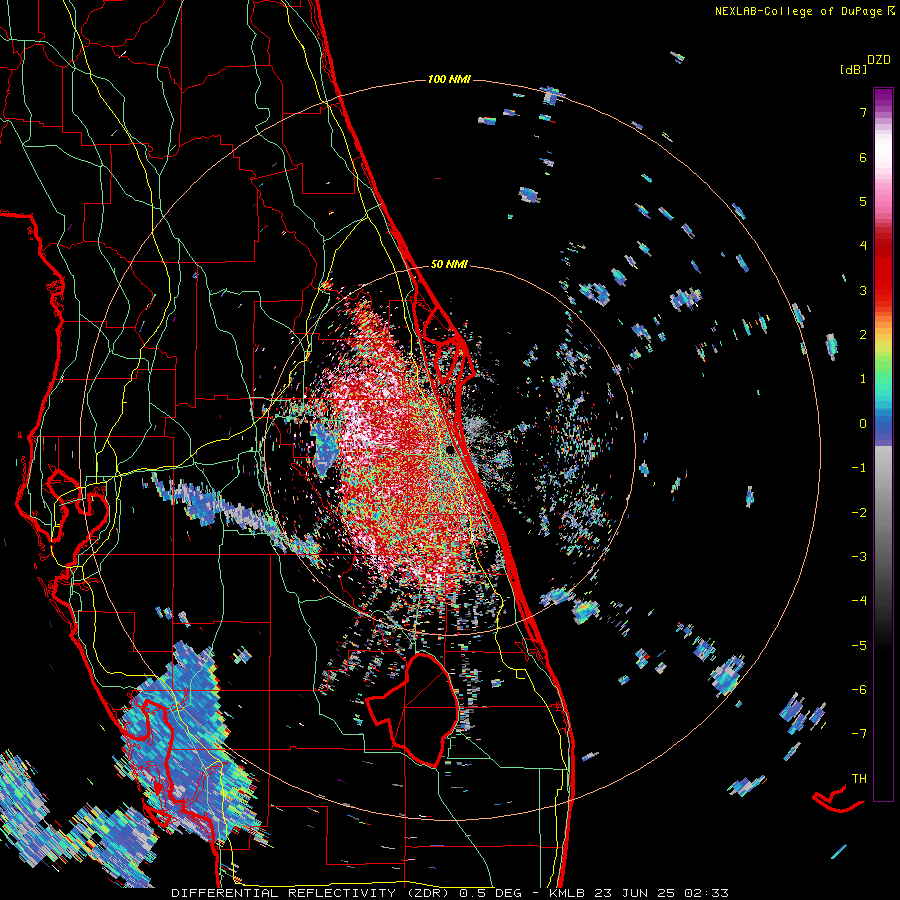Image resolution: width=900 pixels, height=900 pixels.
Task: Click the -5 dB tick label on the scale
Action: (859, 645)
